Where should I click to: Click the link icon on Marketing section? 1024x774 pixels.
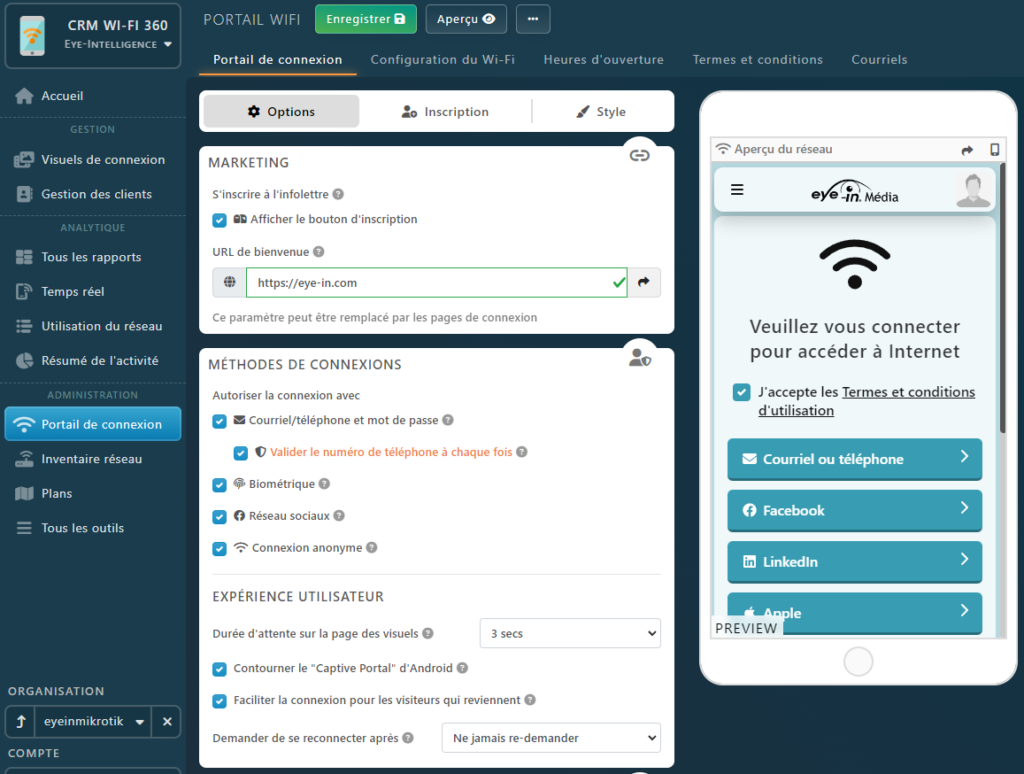639,155
